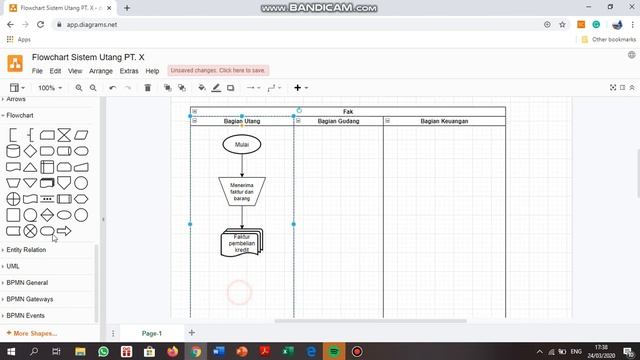The image size is (640, 360).
Task: Click the zoom in magnifier icon
Action: pyautogui.click(x=79, y=88)
